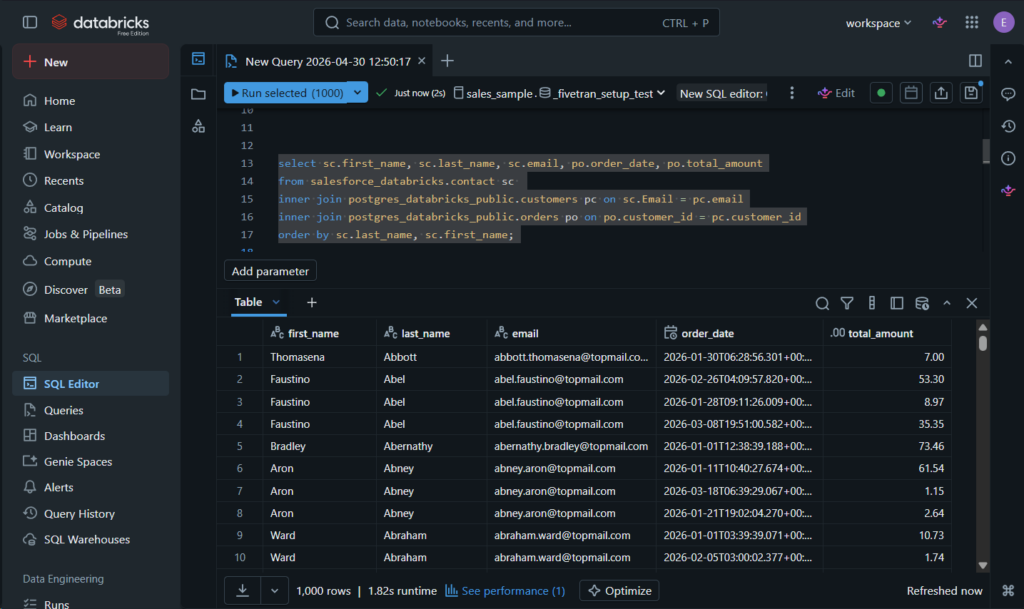
Task: Click the editor vertical scrollbar thumb
Action: 986,151
